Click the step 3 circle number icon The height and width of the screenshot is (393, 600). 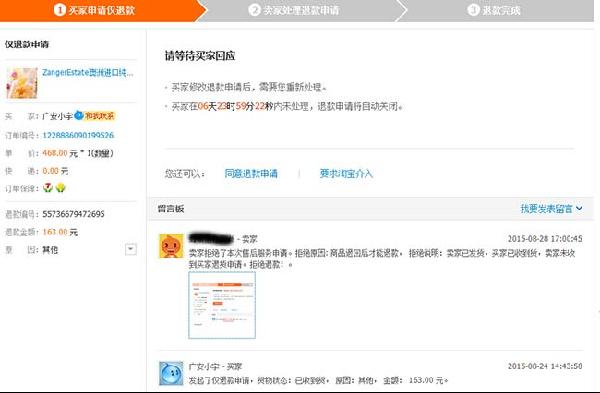473,10
